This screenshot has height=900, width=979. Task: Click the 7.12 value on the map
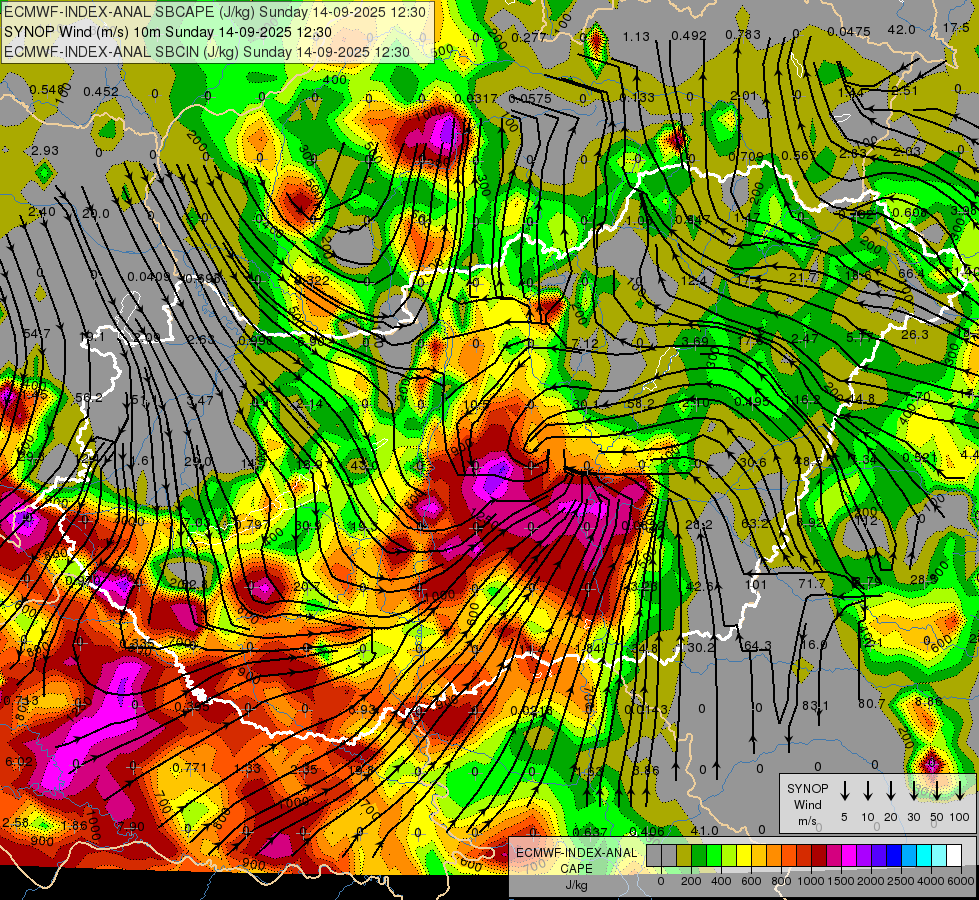[x=585, y=344]
